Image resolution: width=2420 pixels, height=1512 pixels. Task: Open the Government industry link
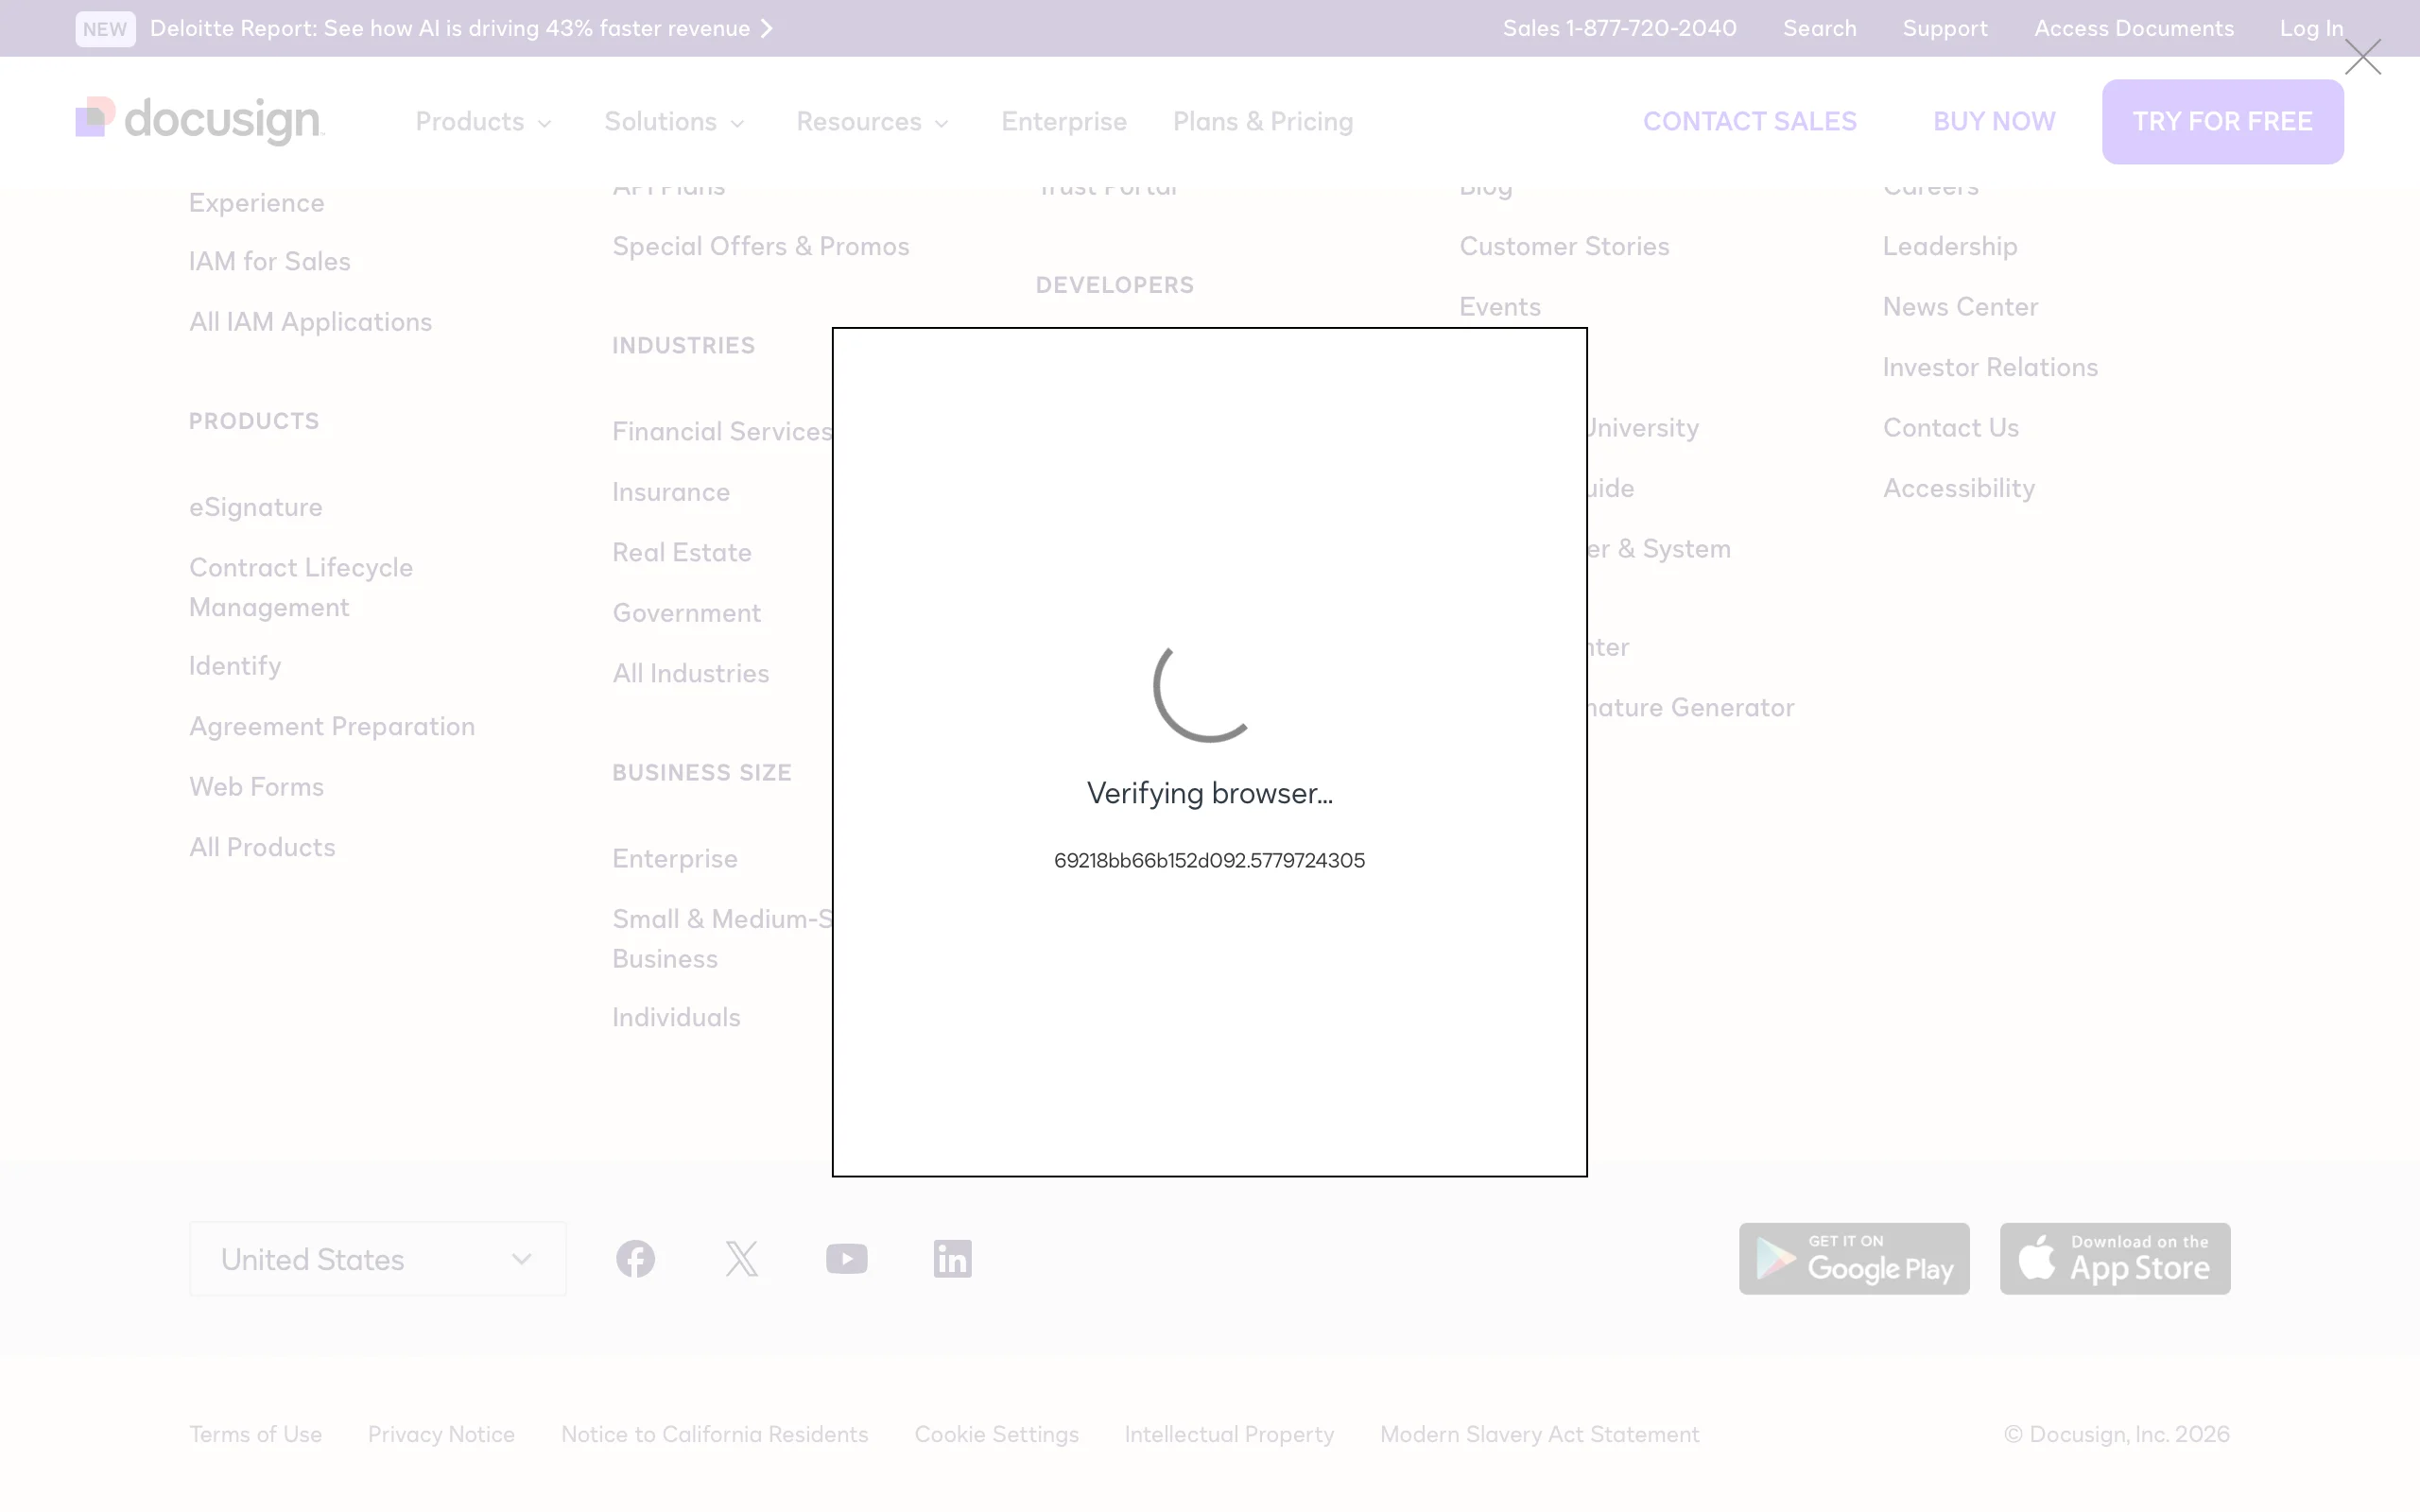(687, 613)
